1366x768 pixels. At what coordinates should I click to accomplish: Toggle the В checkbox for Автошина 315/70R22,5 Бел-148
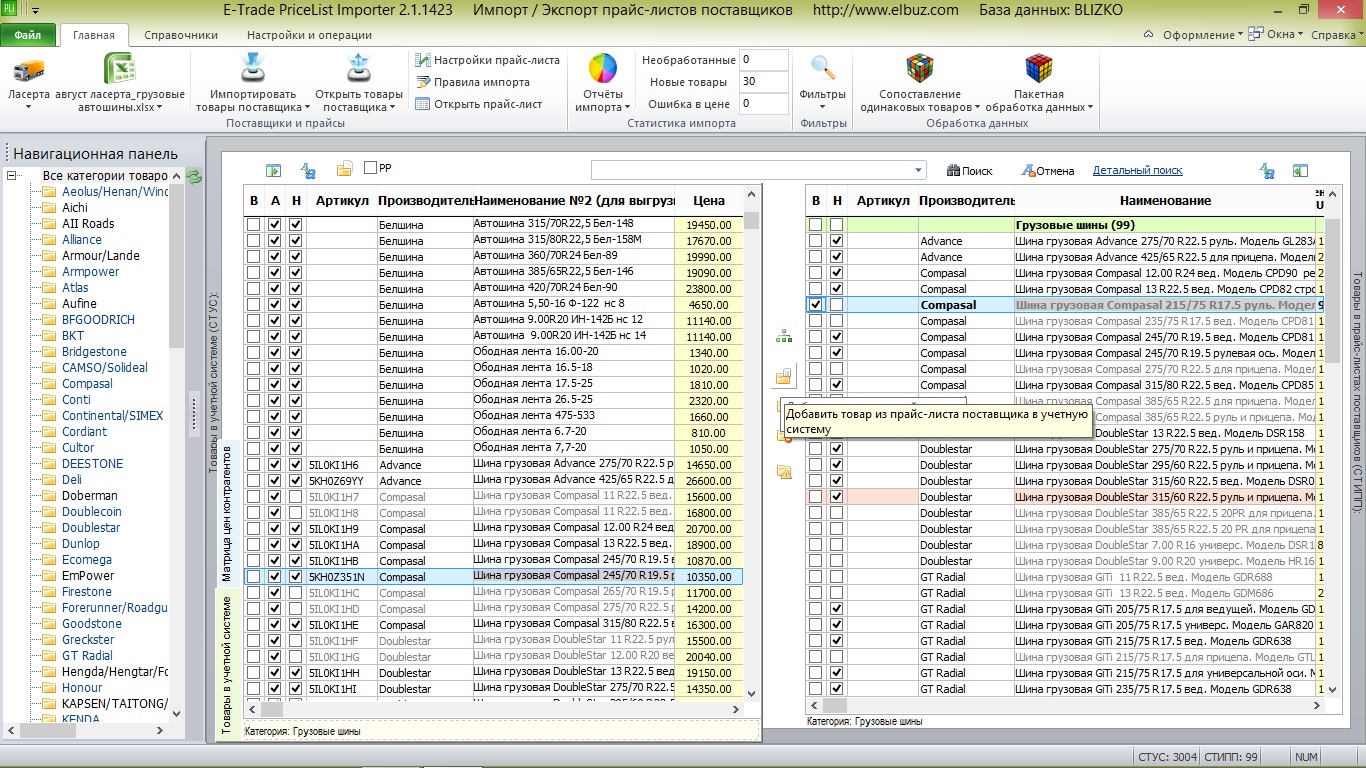pos(254,225)
